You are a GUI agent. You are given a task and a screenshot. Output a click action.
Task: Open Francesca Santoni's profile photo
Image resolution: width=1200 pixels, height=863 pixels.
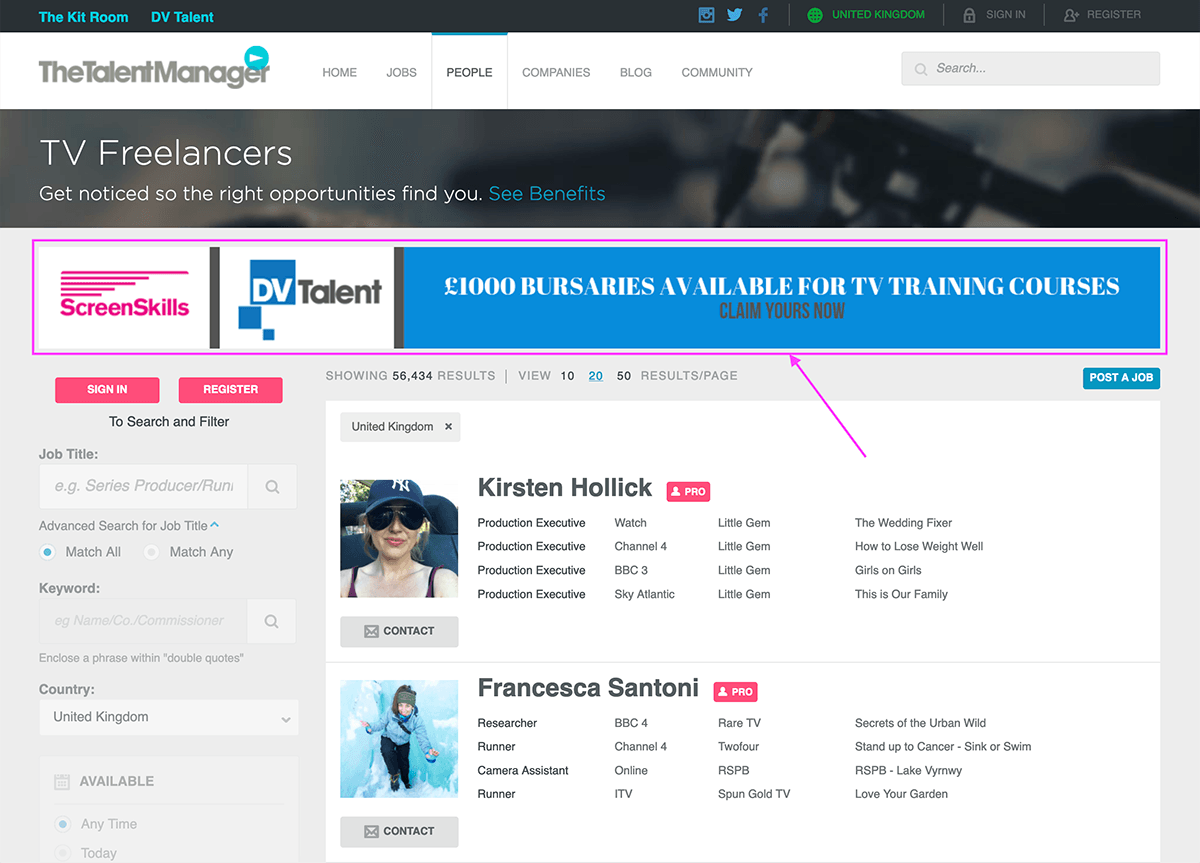399,739
